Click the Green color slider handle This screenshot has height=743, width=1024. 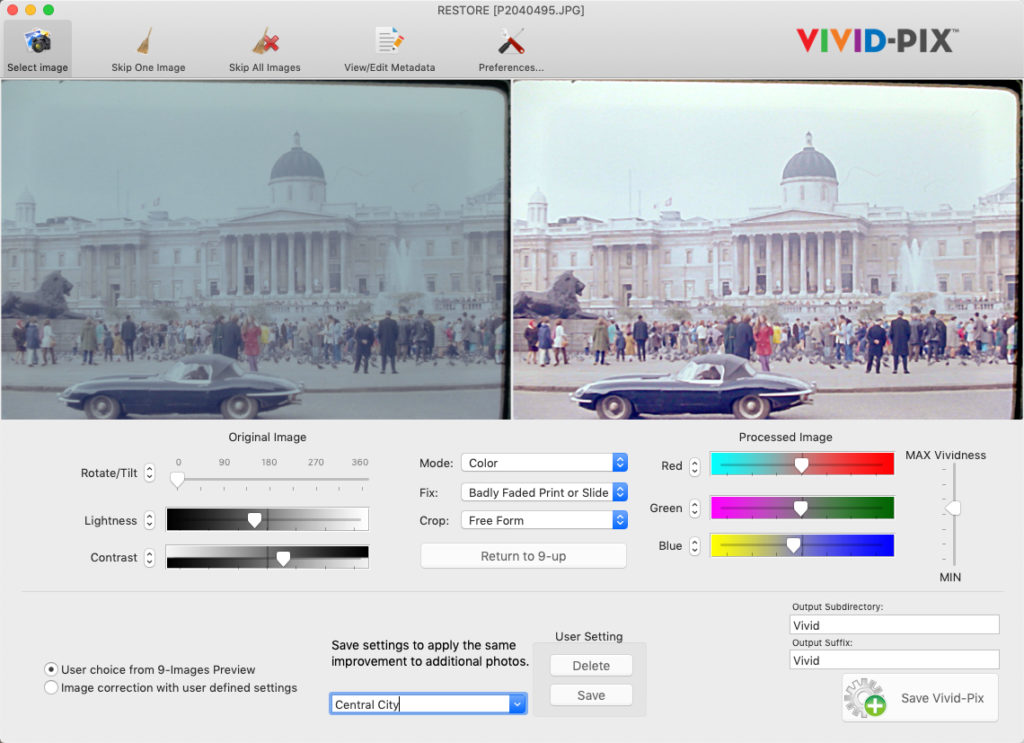[800, 508]
